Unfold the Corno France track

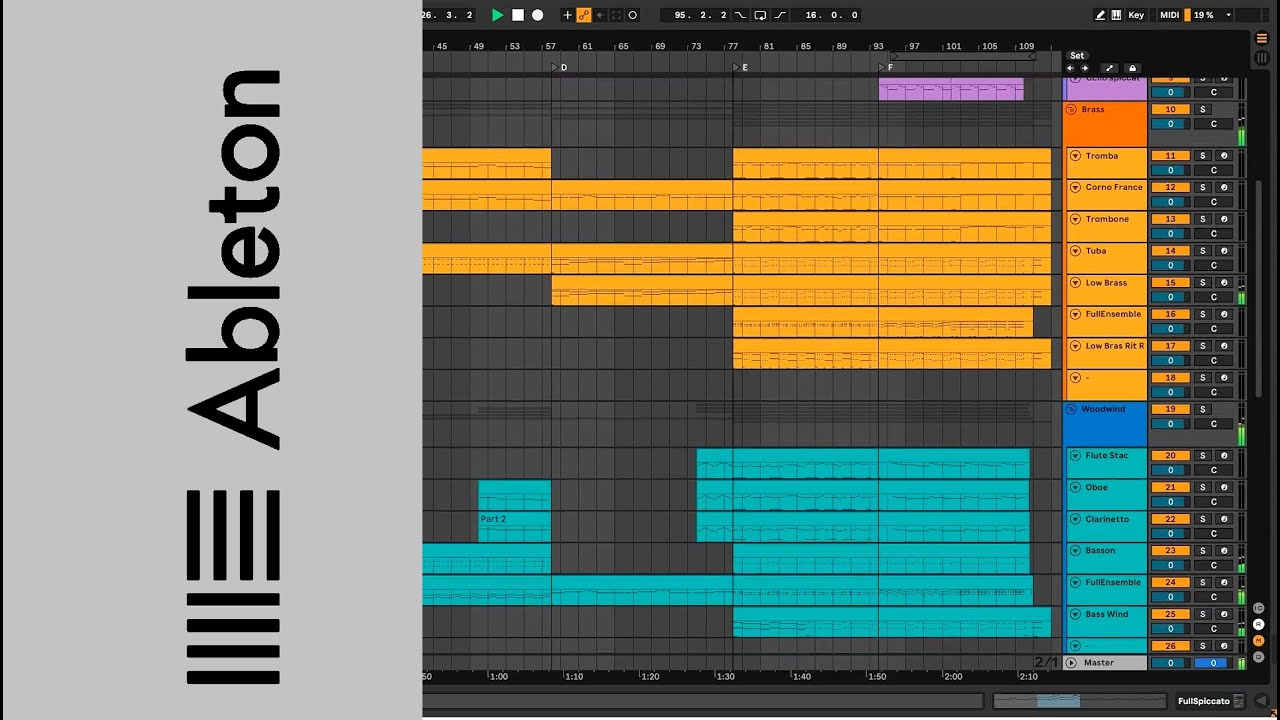[x=1075, y=187]
